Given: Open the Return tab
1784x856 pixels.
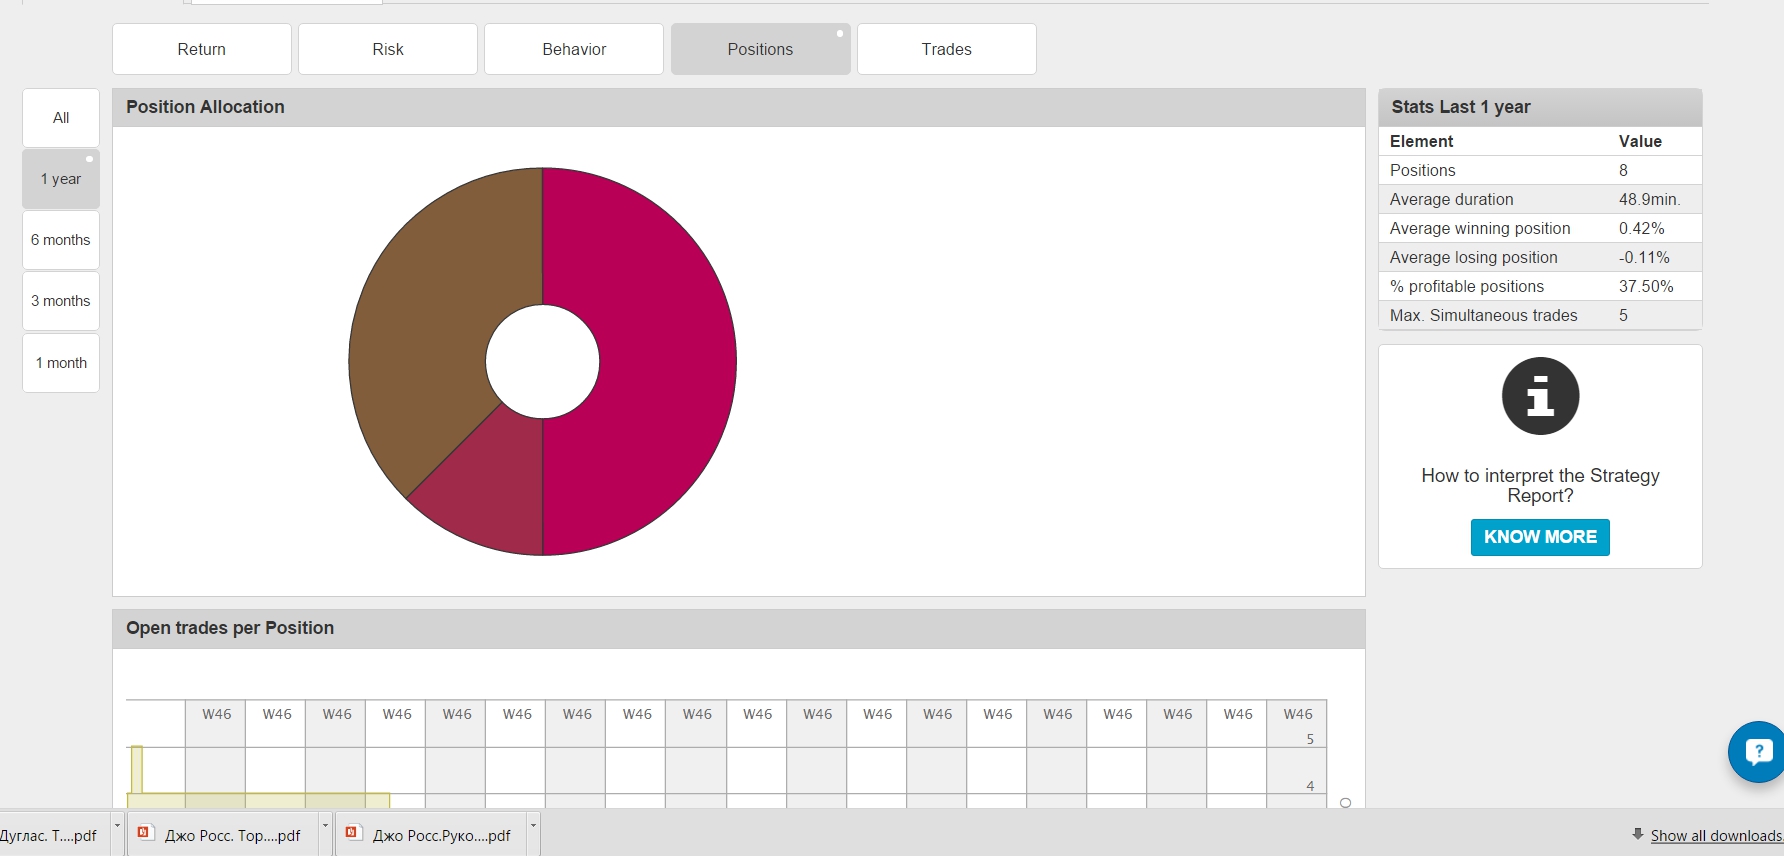Looking at the screenshot, I should point(202,49).
